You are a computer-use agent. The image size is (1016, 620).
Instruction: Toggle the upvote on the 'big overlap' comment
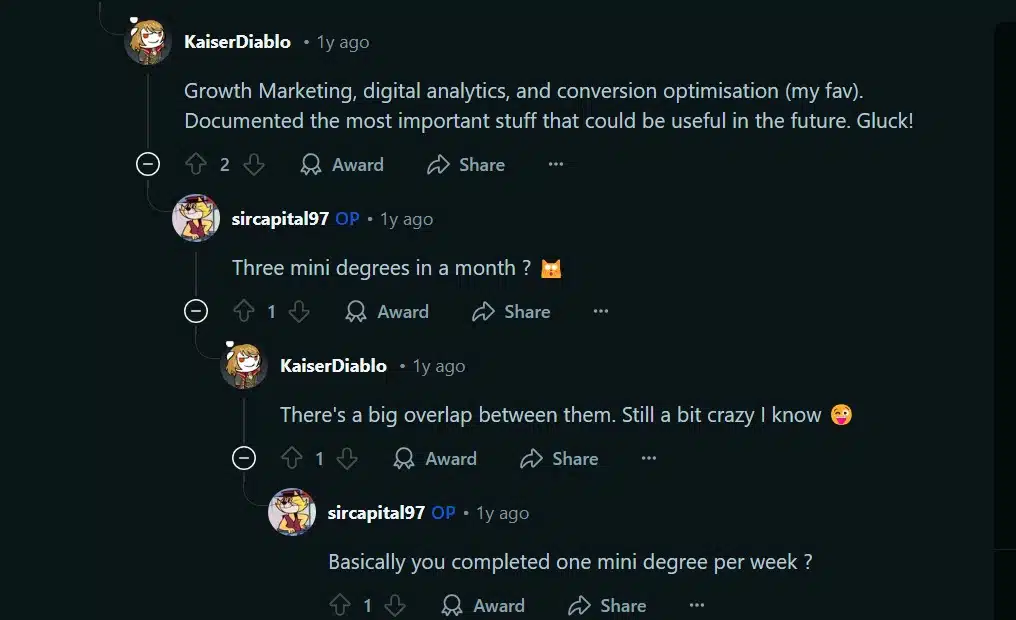[x=292, y=458]
